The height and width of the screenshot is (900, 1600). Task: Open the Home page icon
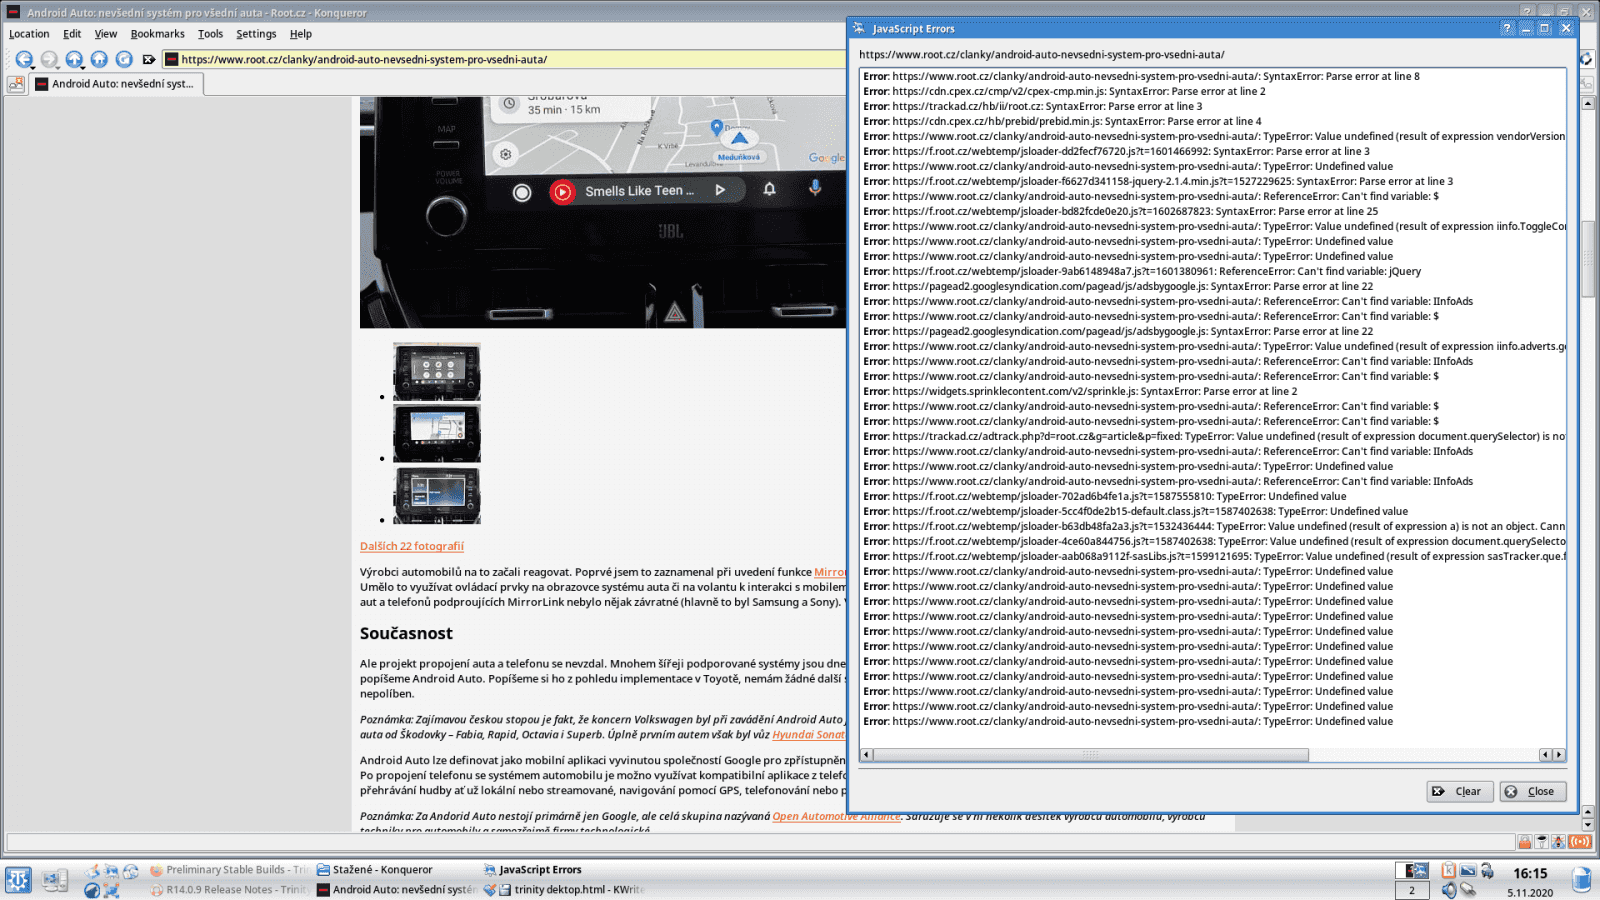[x=99, y=59]
